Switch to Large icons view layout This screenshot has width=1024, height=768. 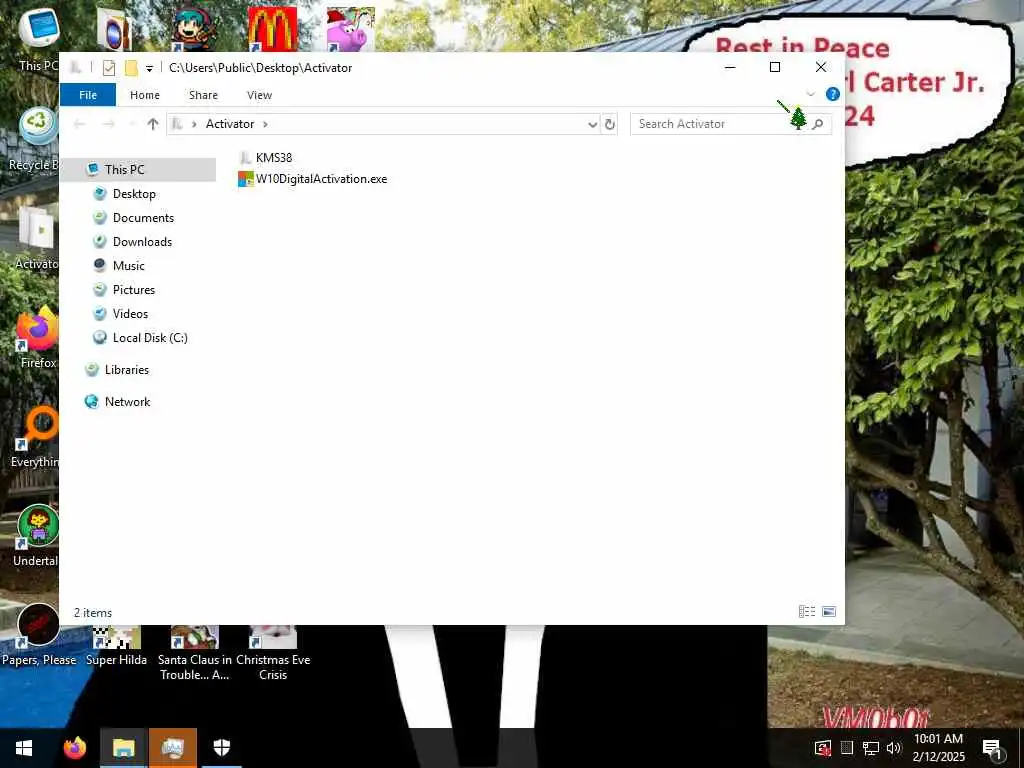click(829, 612)
